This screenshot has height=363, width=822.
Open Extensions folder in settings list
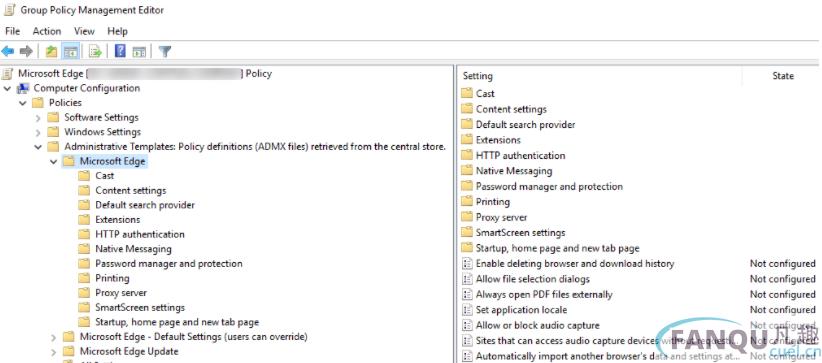point(498,140)
